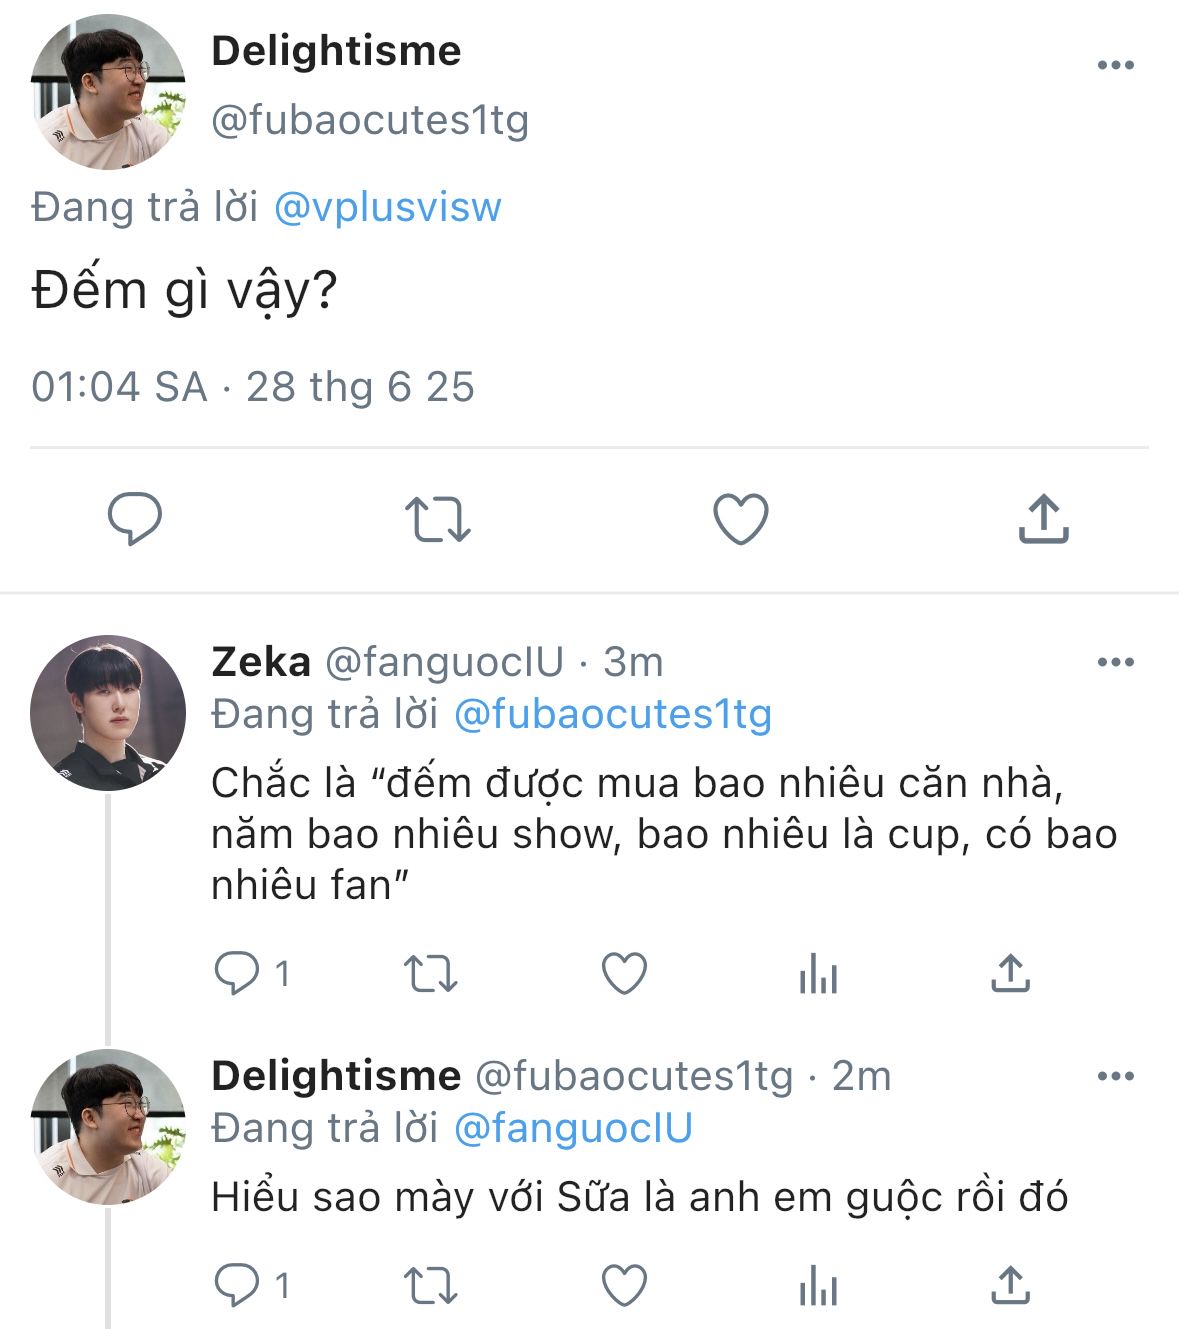Open more options on main tweet
This screenshot has width=1179, height=1329.
(x=1115, y=66)
